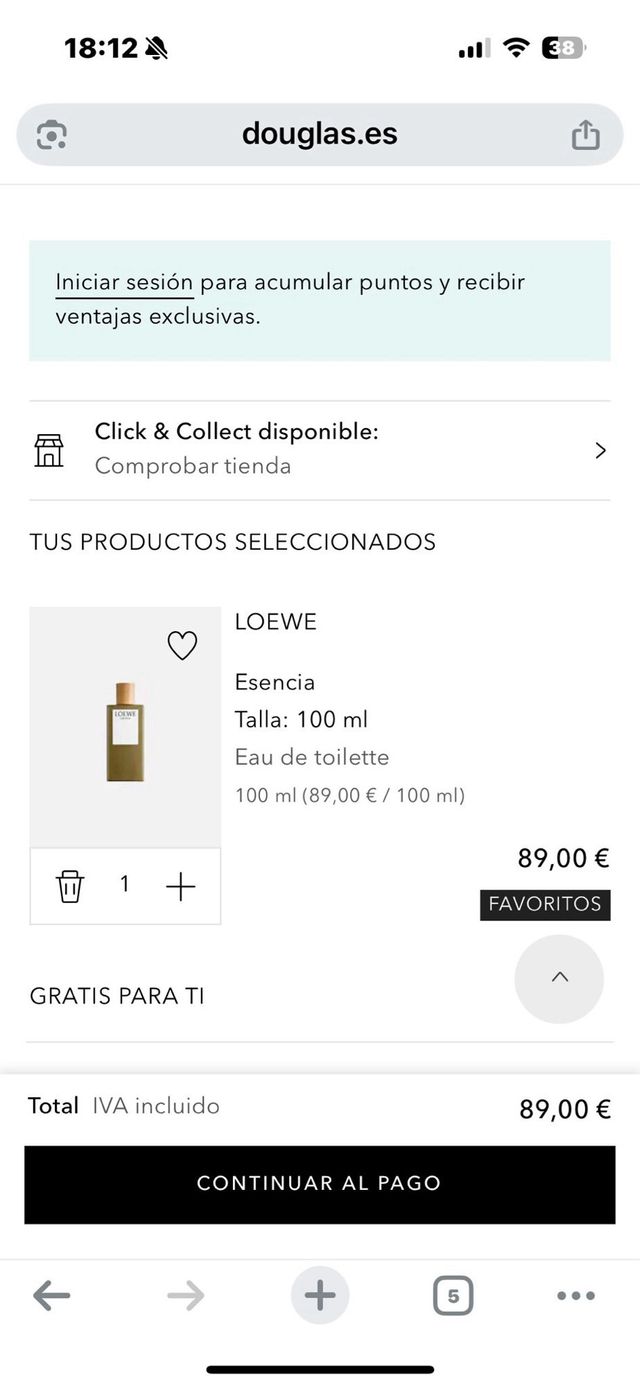Expand the GRATIS PARA TI section
Image resolution: width=640 pixels, height=1387 pixels.
(117, 996)
